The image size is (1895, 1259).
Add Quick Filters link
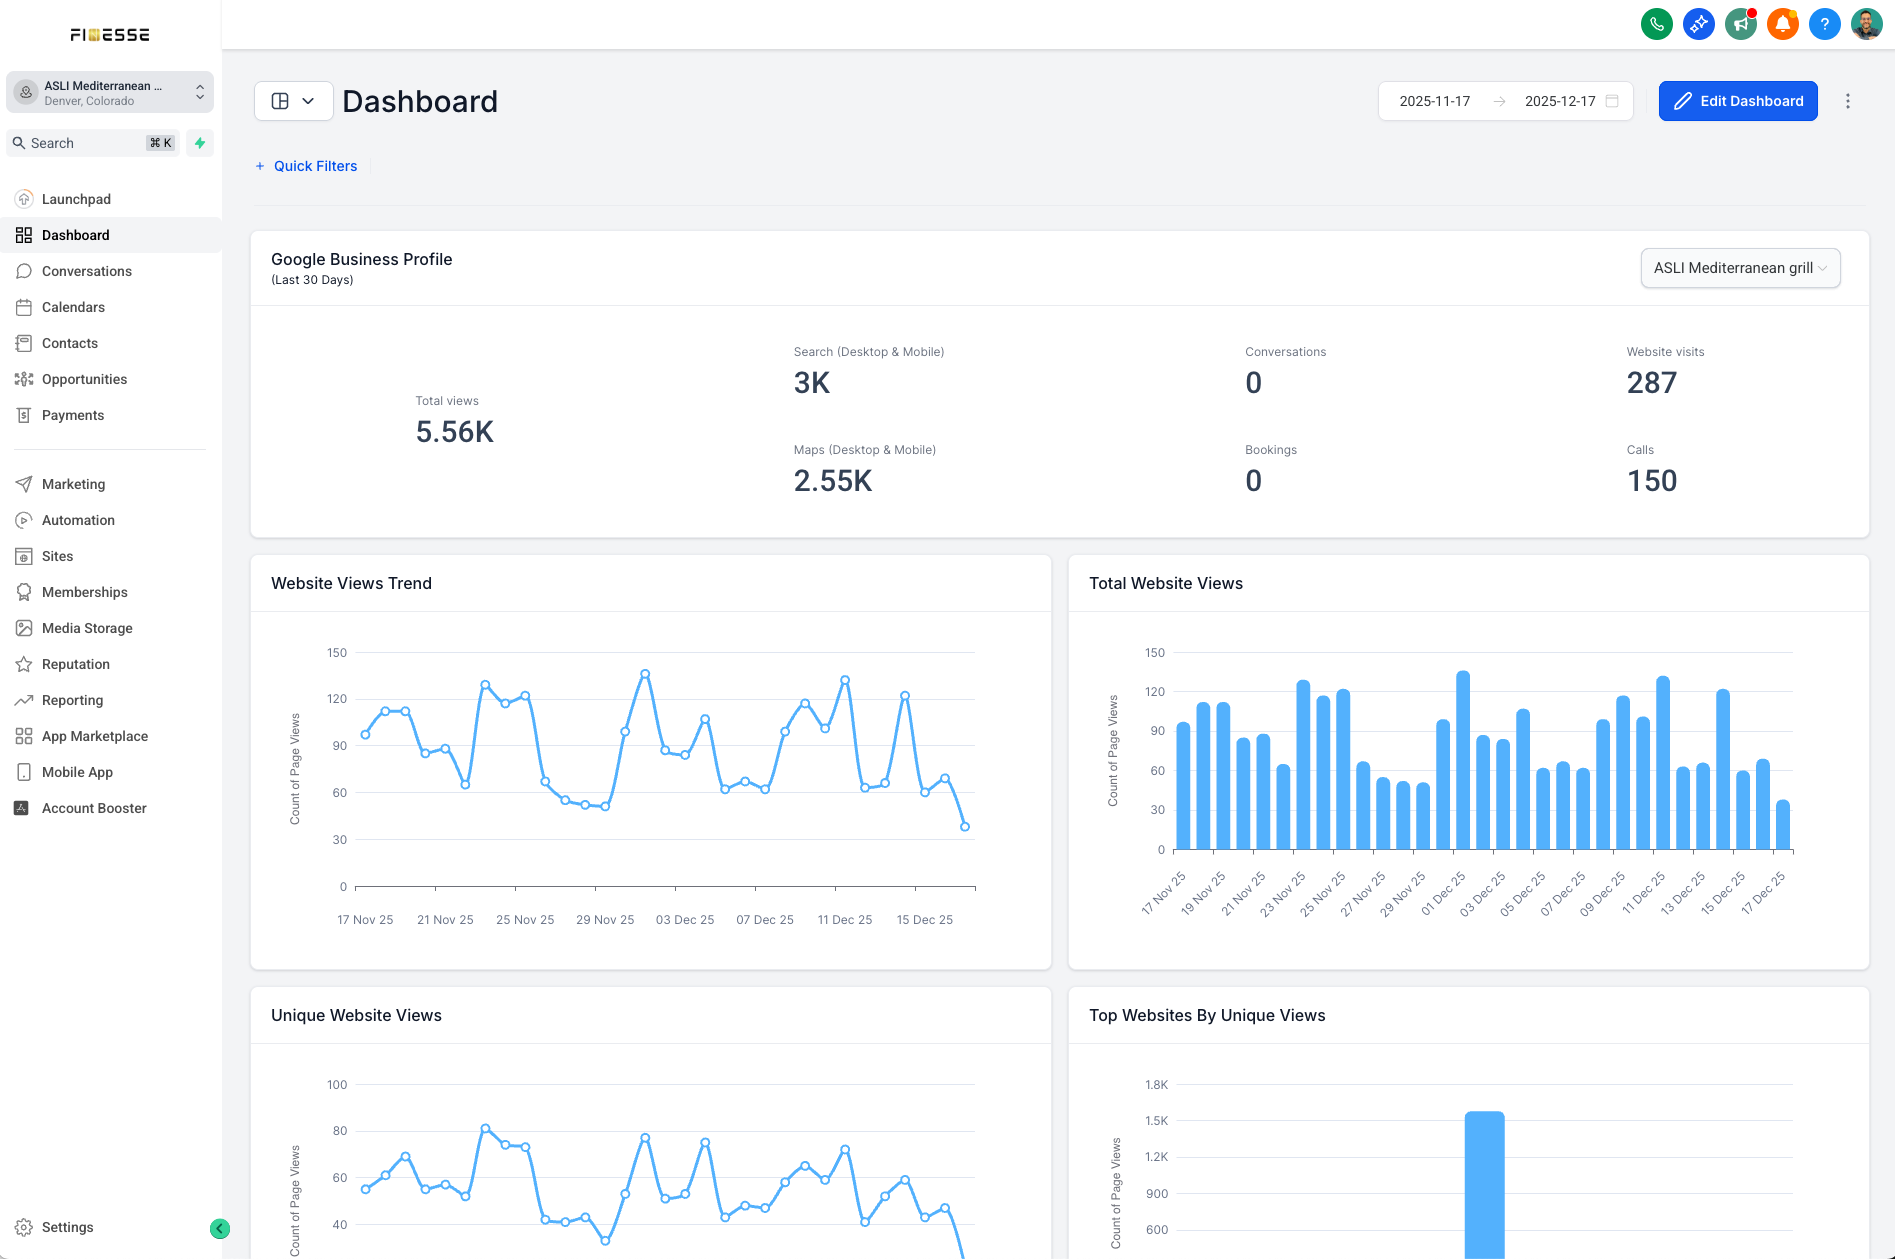[306, 166]
